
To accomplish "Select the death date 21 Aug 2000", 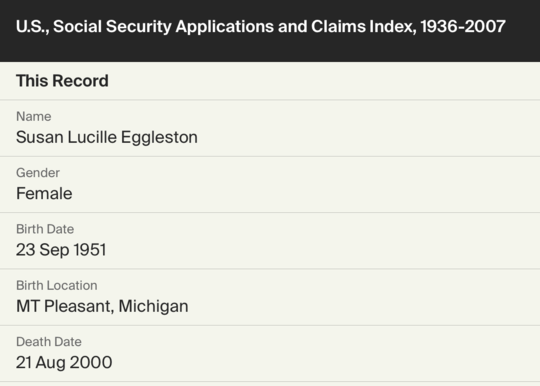I will tap(64, 362).
